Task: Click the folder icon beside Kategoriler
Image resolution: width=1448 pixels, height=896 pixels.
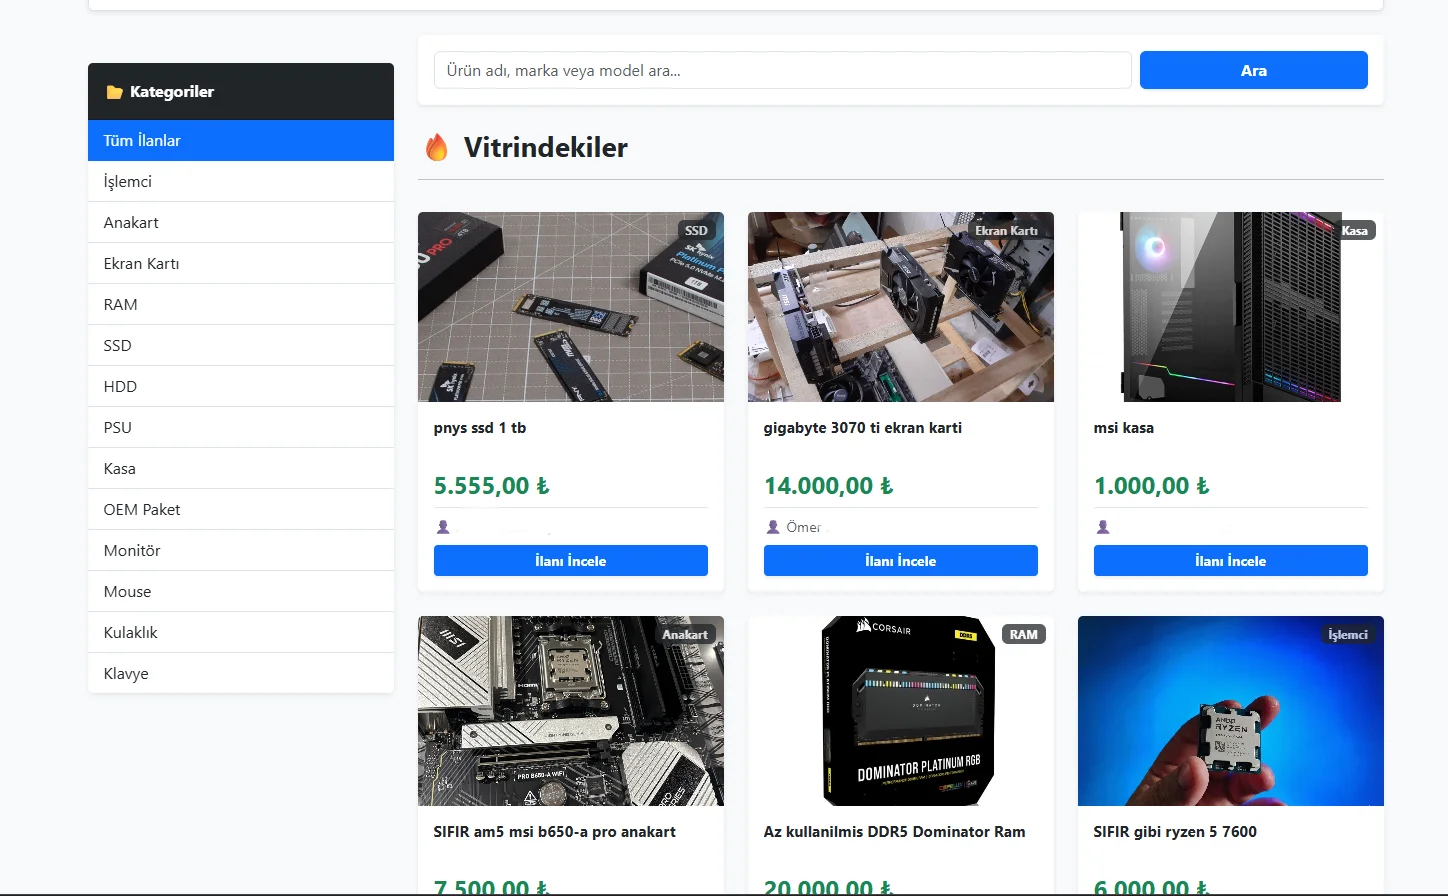Action: coord(114,92)
